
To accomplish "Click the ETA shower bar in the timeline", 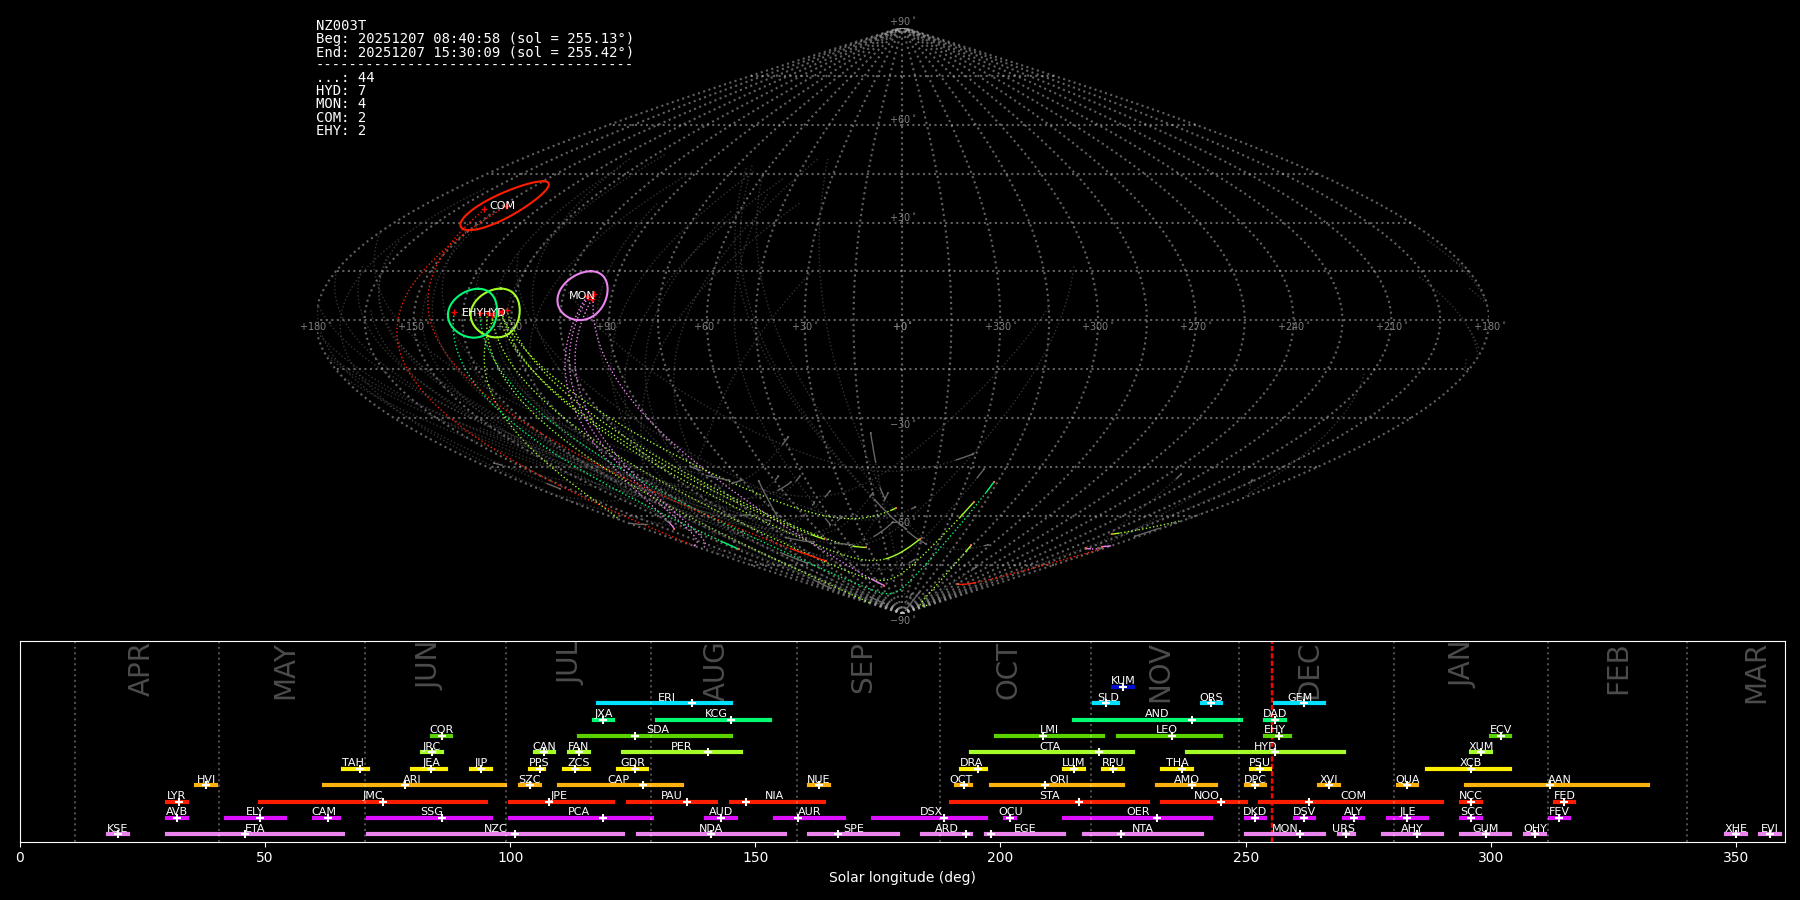I will pyautogui.click(x=255, y=834).
